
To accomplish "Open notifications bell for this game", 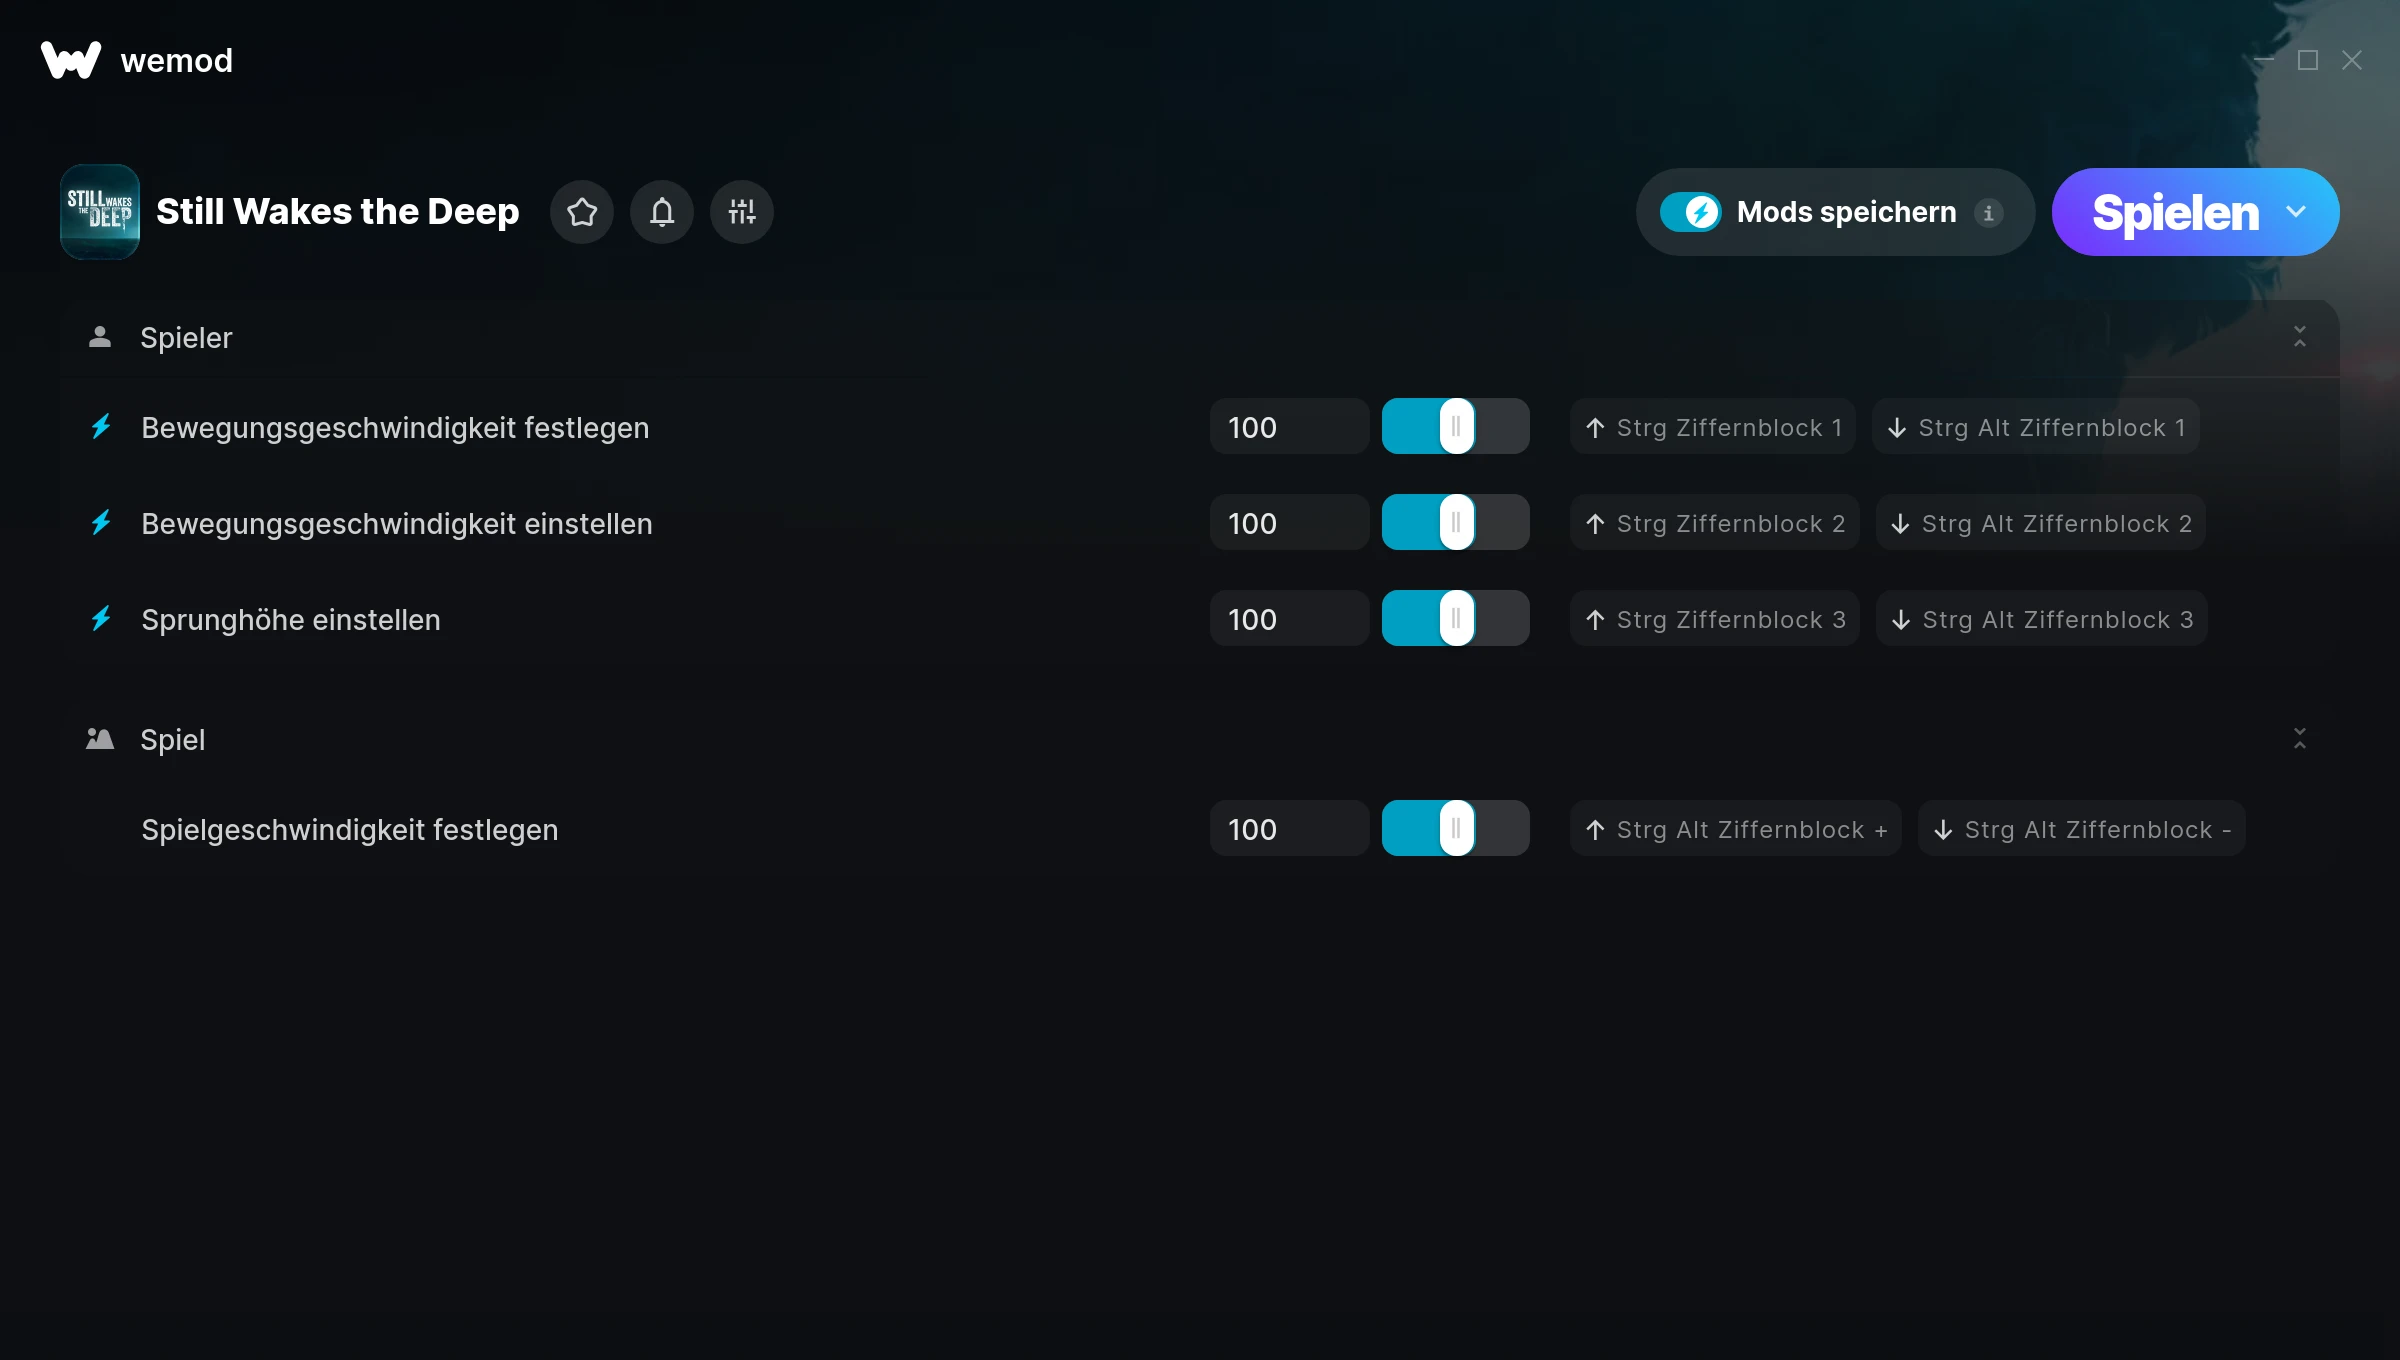I will pos(662,212).
